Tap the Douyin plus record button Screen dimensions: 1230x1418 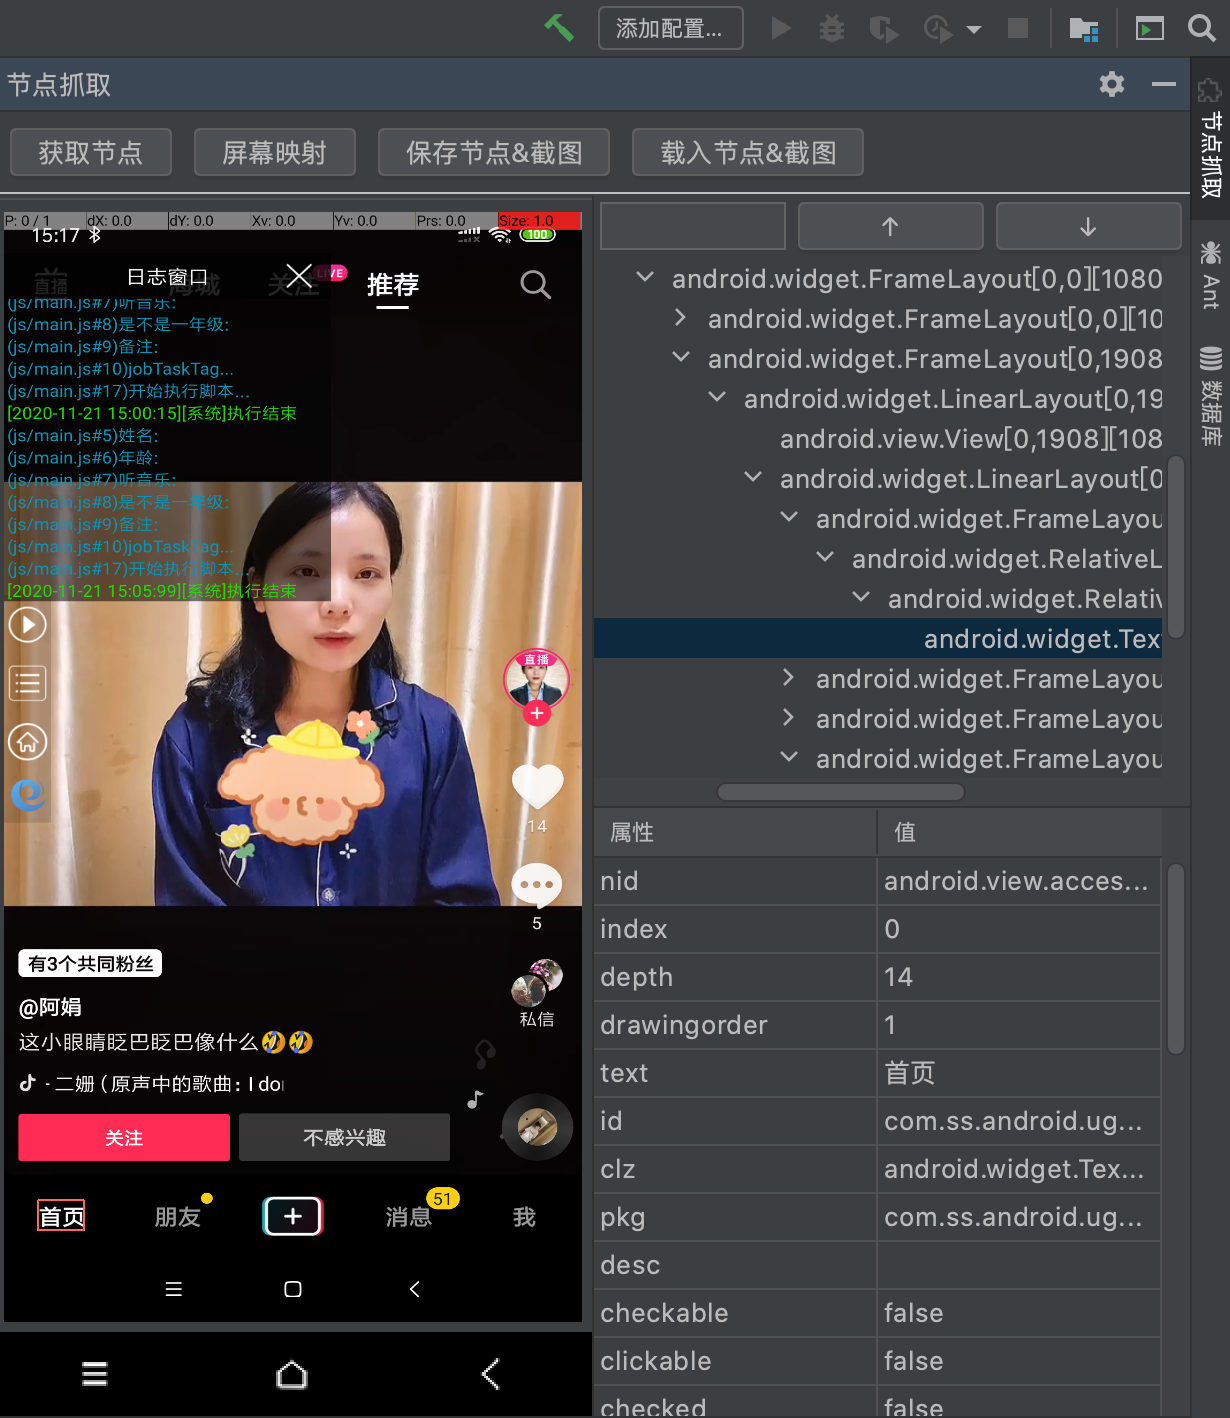tap(291, 1215)
